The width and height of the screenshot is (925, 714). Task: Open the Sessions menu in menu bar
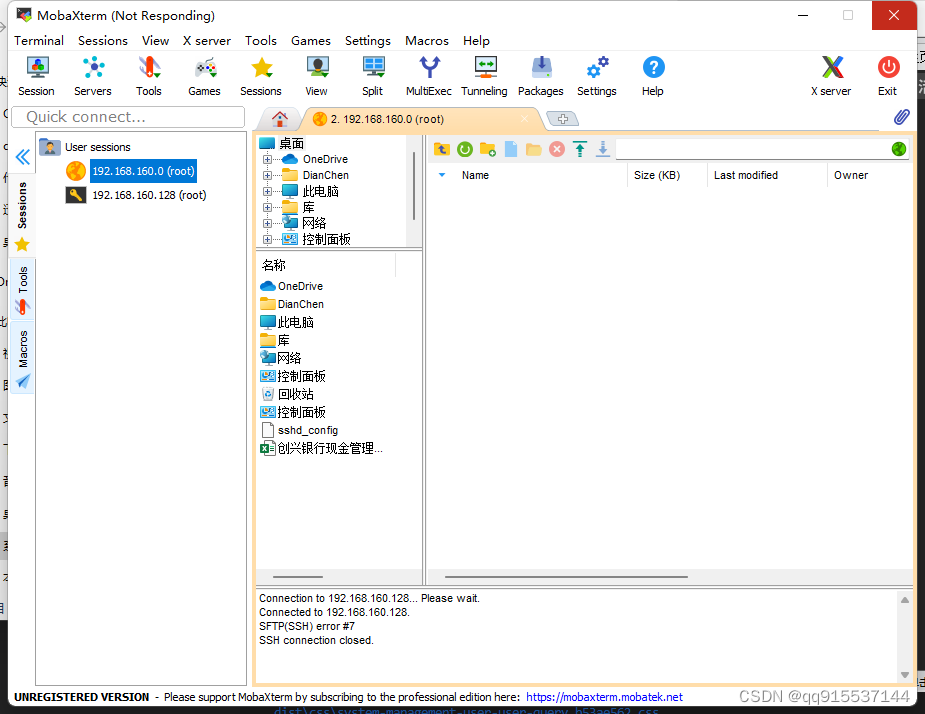point(103,41)
